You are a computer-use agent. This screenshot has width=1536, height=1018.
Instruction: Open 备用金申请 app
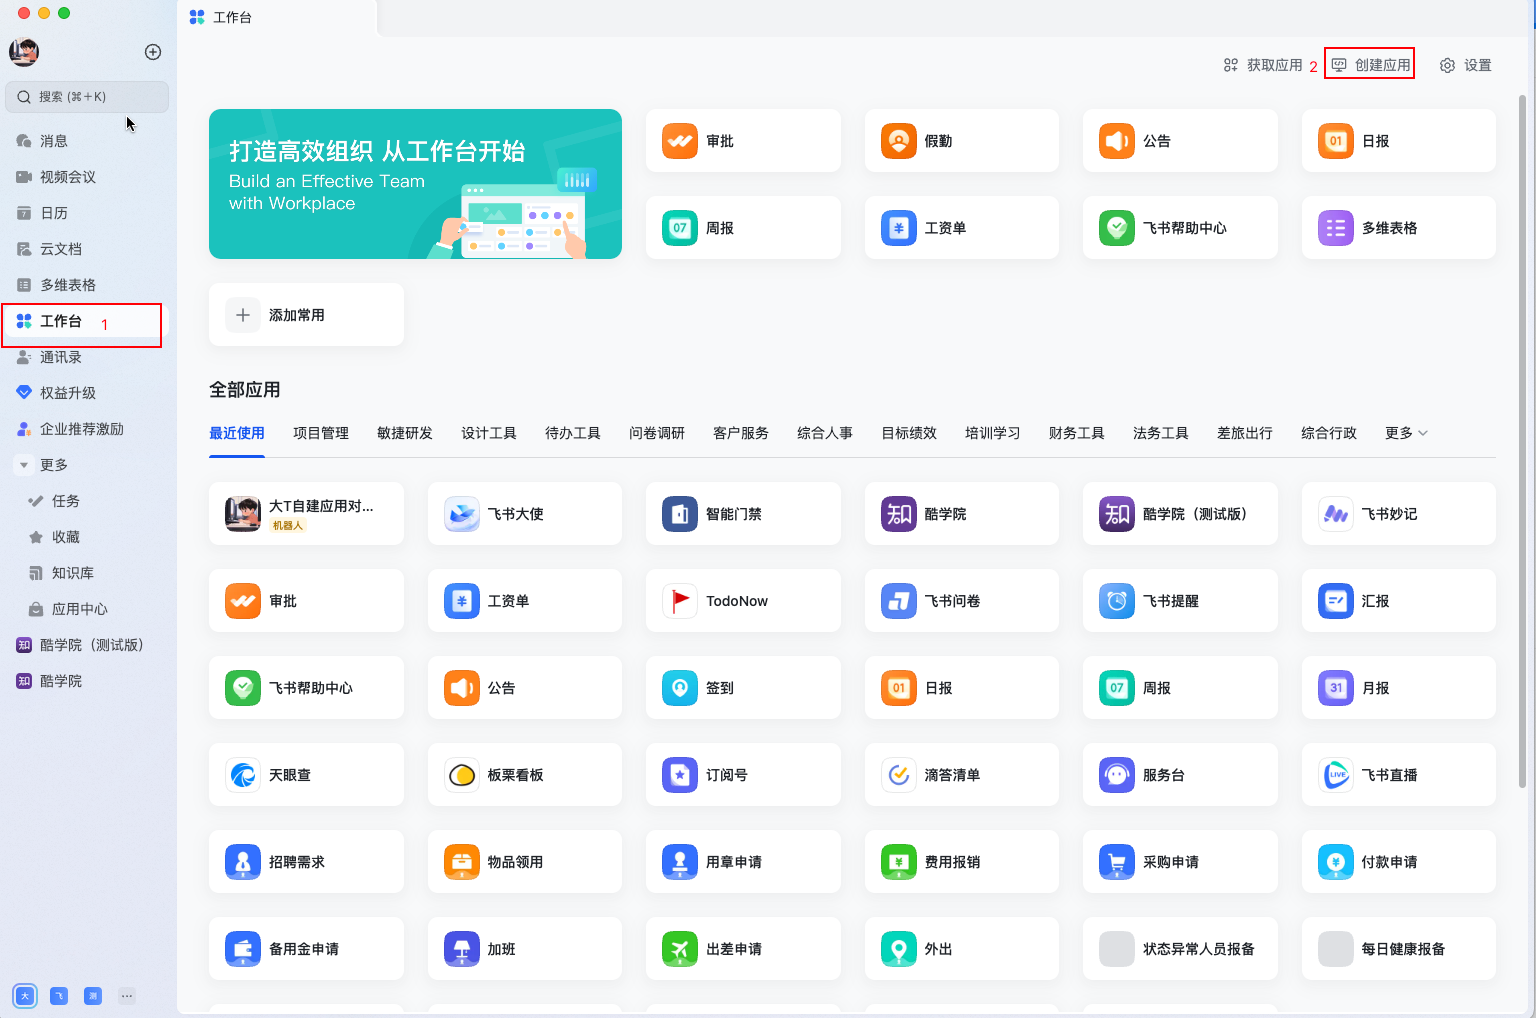tap(306, 949)
